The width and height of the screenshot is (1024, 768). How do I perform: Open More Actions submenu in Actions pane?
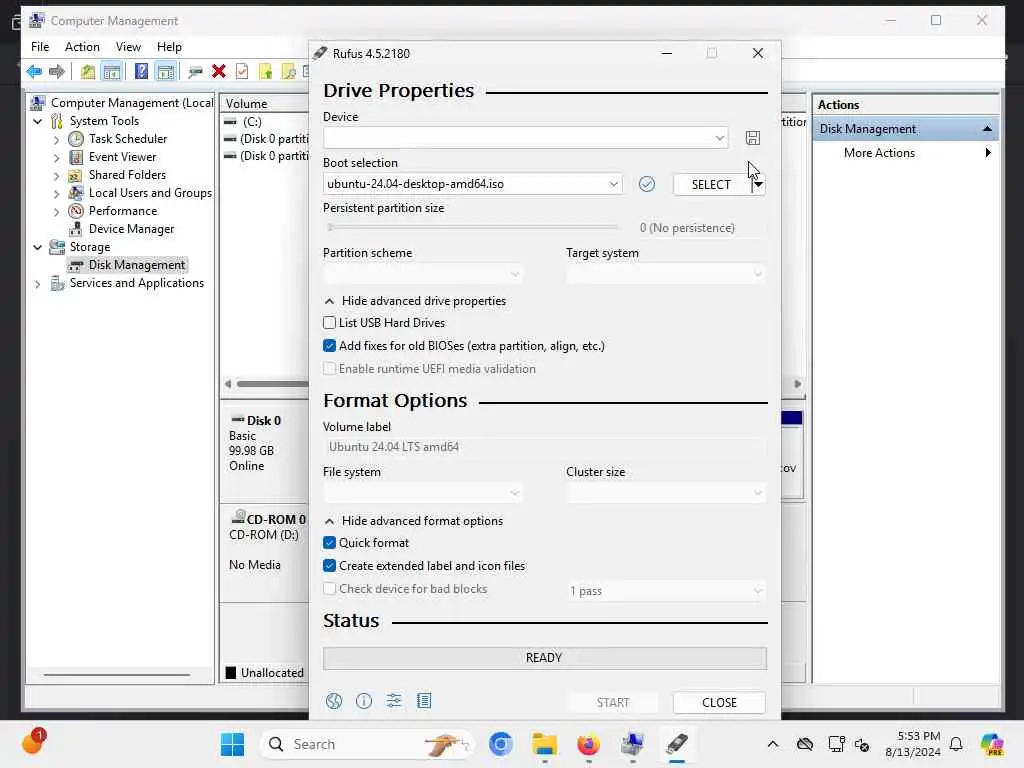point(905,153)
